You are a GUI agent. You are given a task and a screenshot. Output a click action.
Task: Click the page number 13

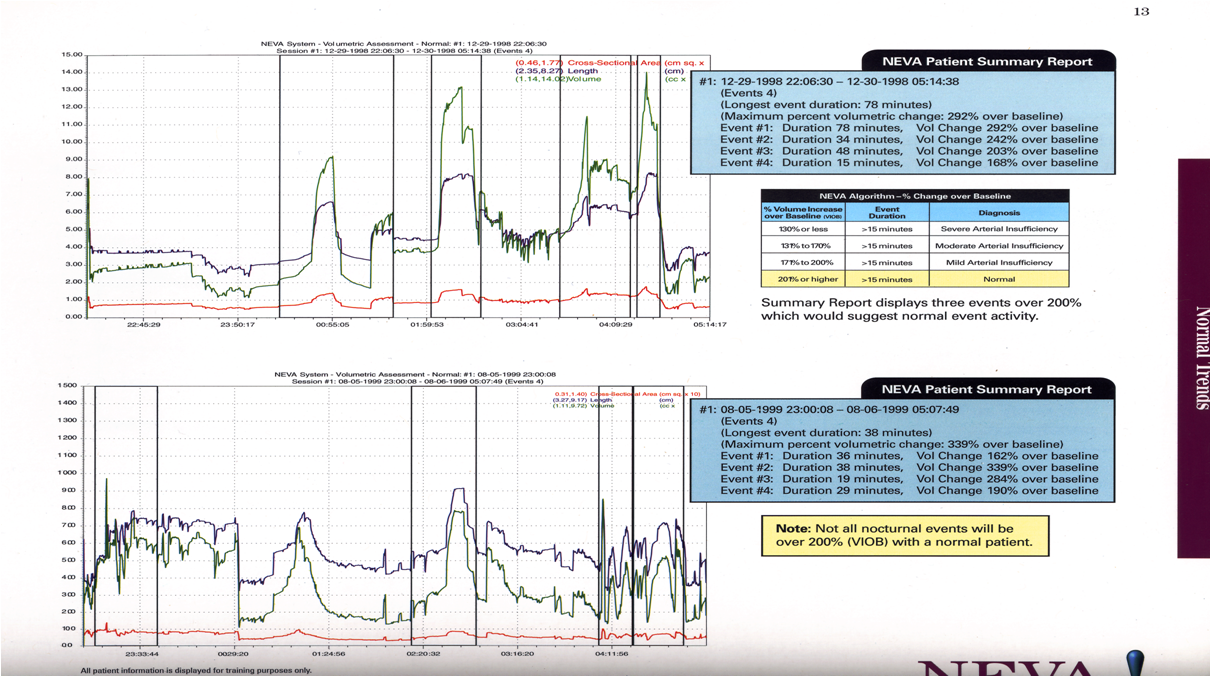tap(1141, 12)
